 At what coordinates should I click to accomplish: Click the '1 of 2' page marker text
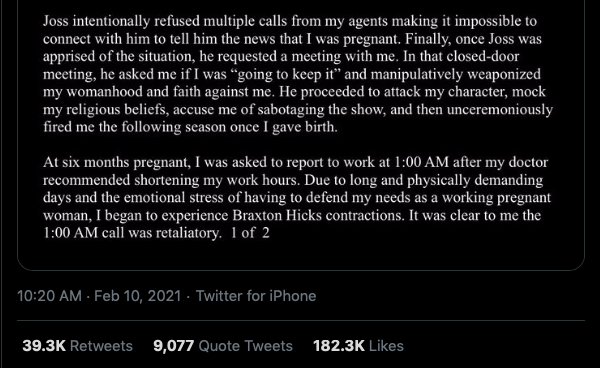point(250,233)
